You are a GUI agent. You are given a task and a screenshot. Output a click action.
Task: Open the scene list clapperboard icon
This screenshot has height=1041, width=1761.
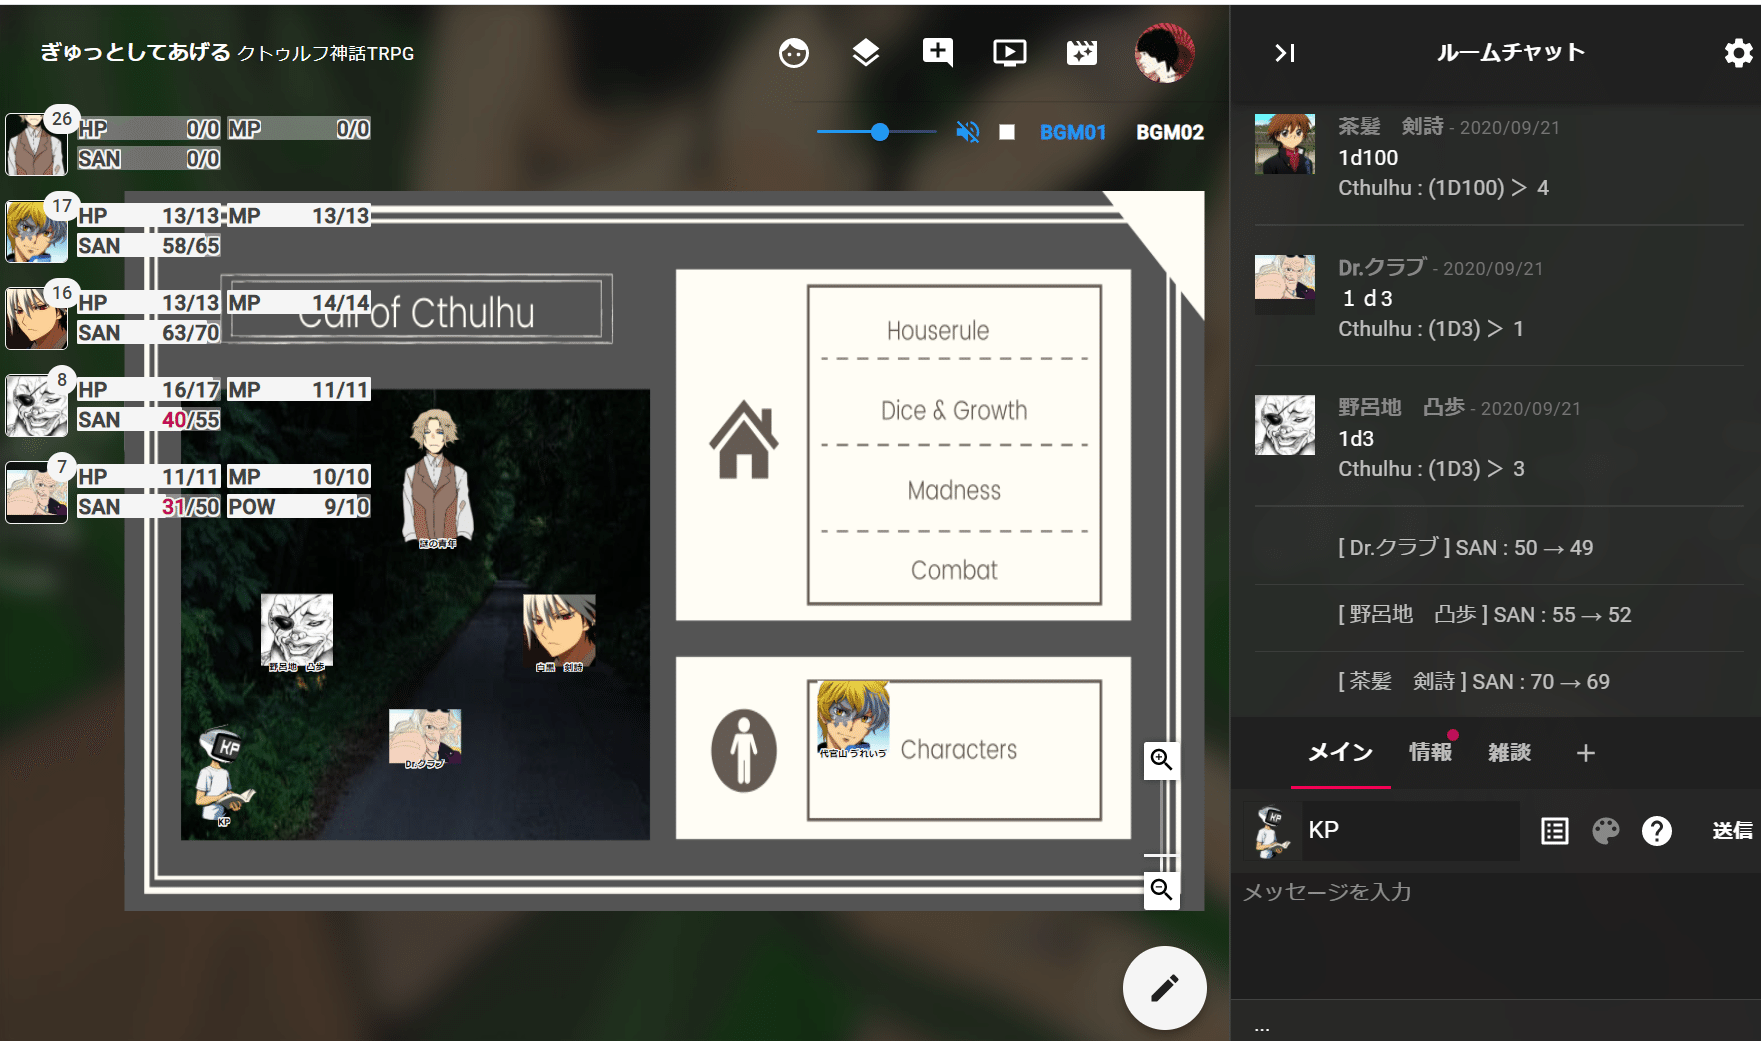(1082, 53)
